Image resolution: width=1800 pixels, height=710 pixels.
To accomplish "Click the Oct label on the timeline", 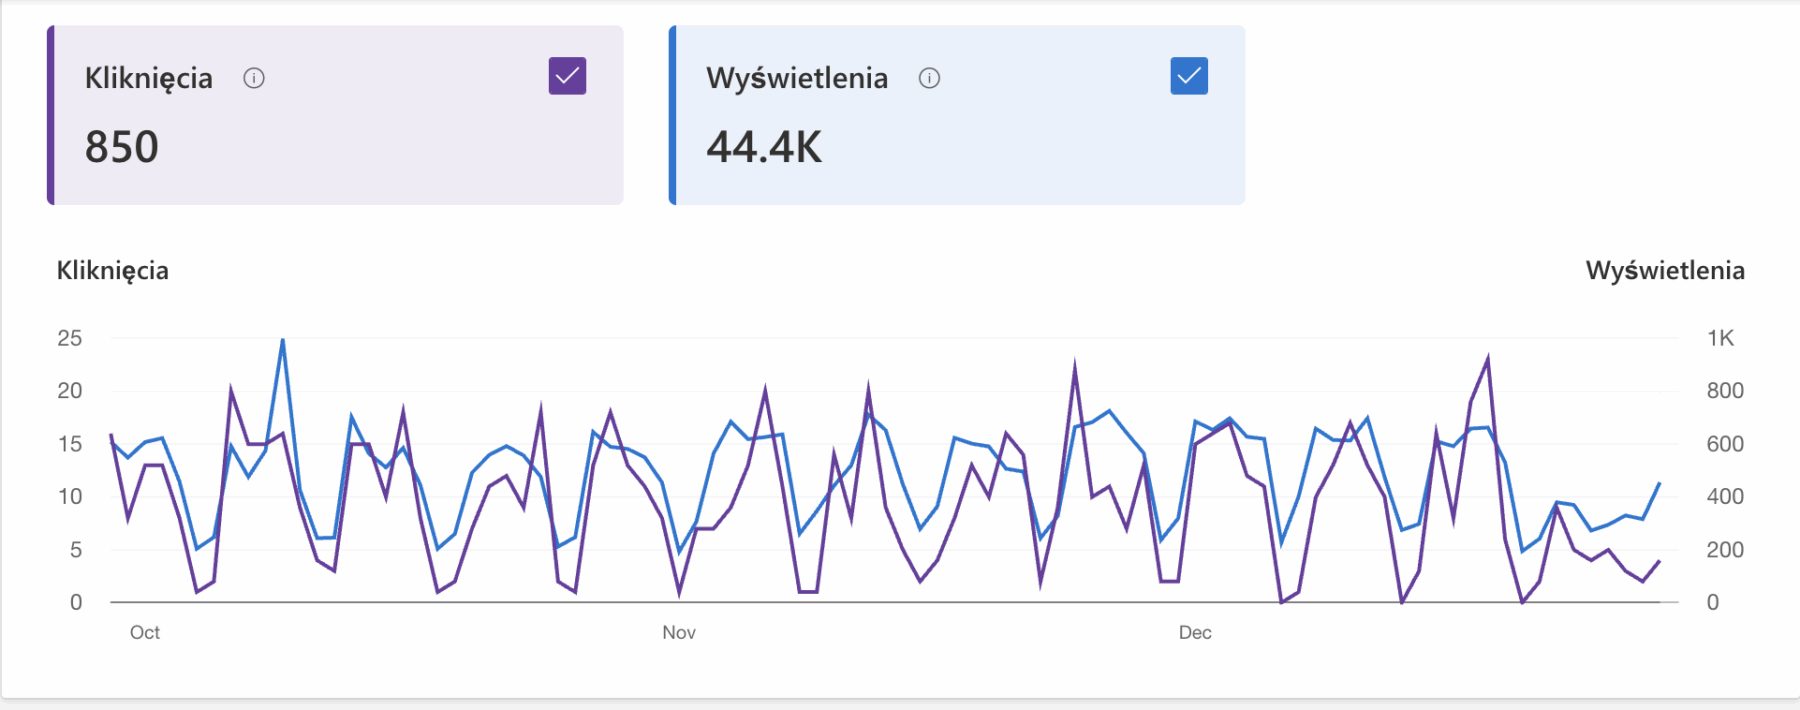I will 145,632.
